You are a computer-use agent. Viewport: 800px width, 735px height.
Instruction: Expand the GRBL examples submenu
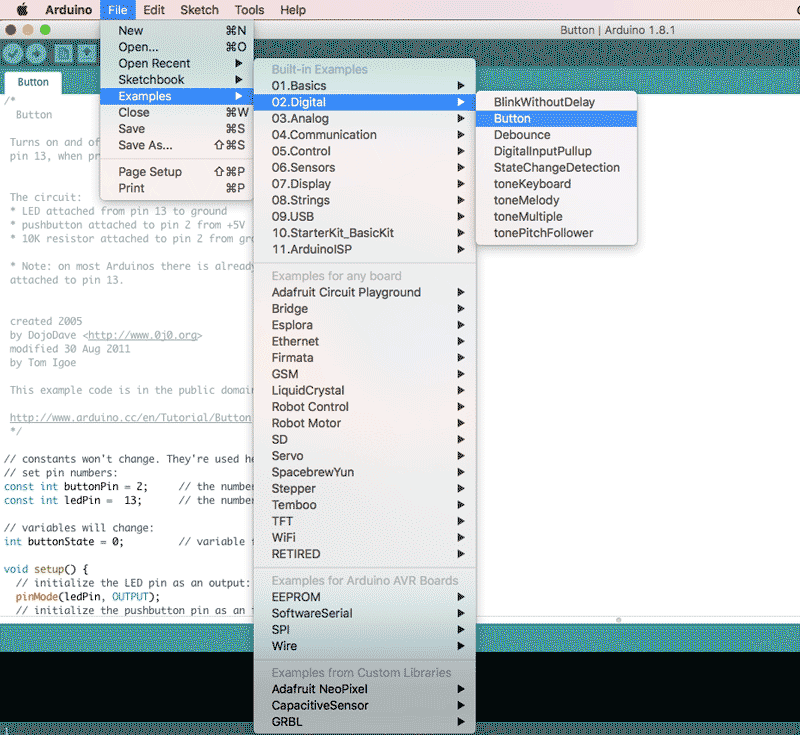(365, 721)
